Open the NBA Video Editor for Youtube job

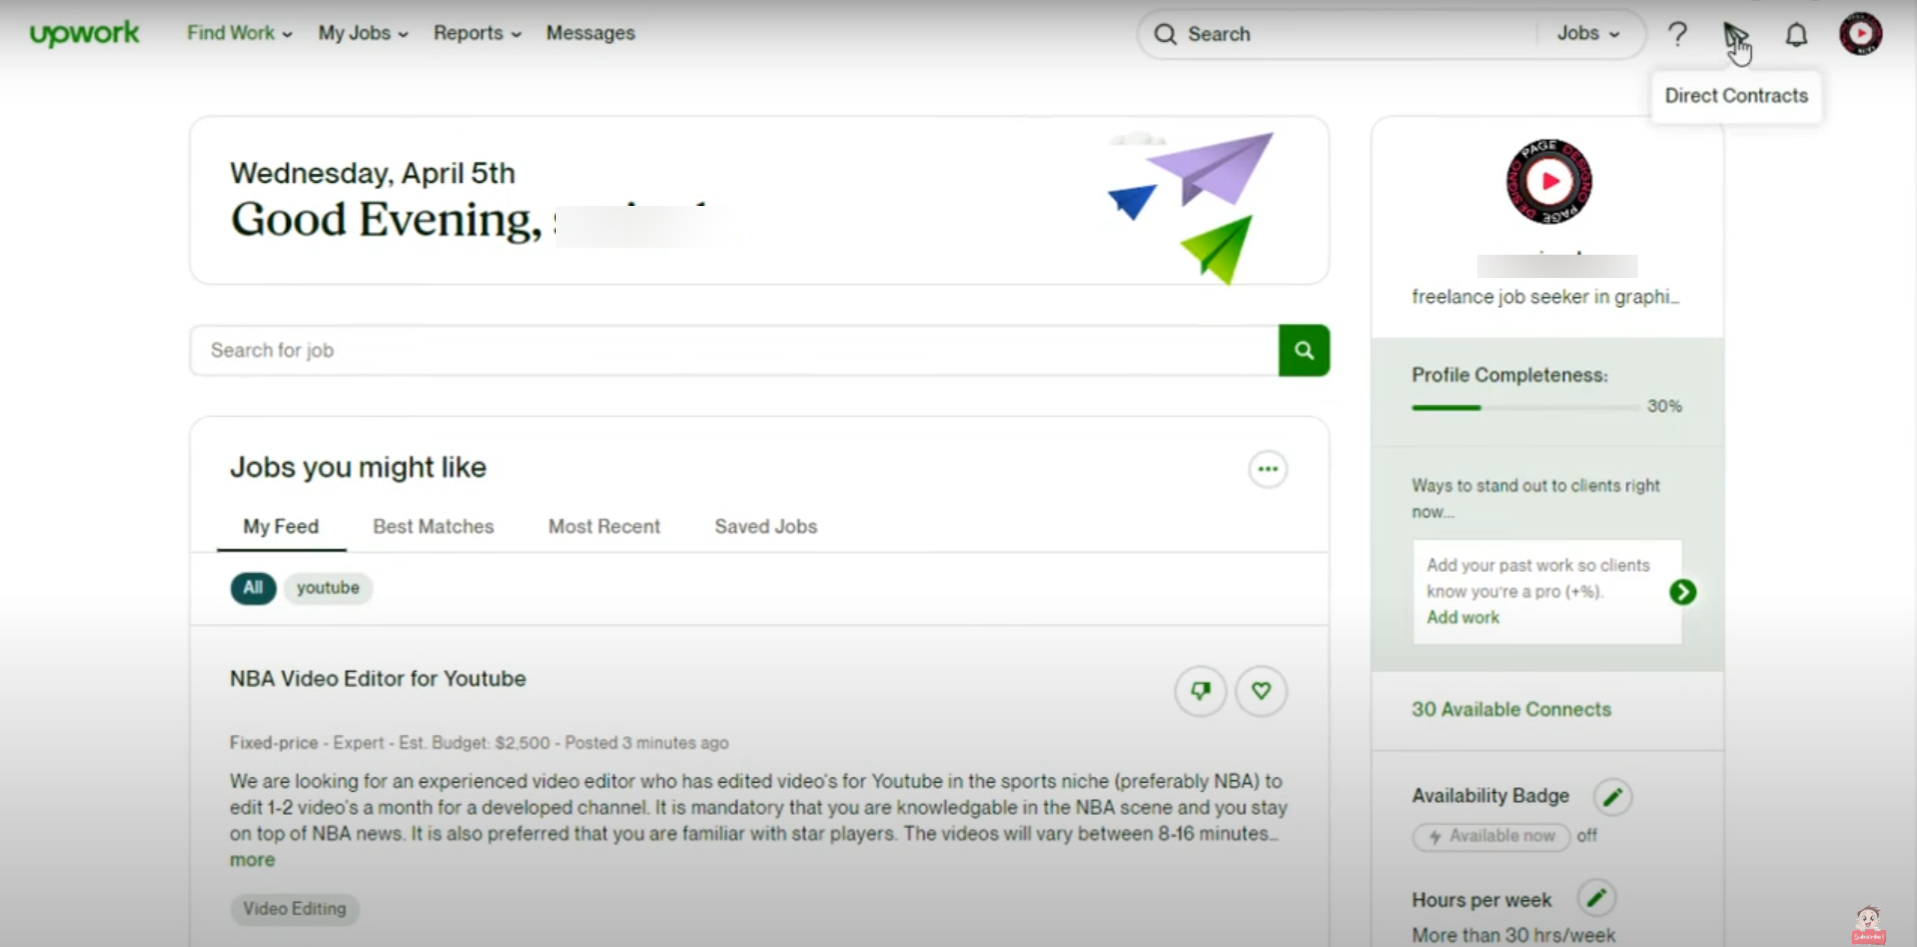[x=378, y=679]
